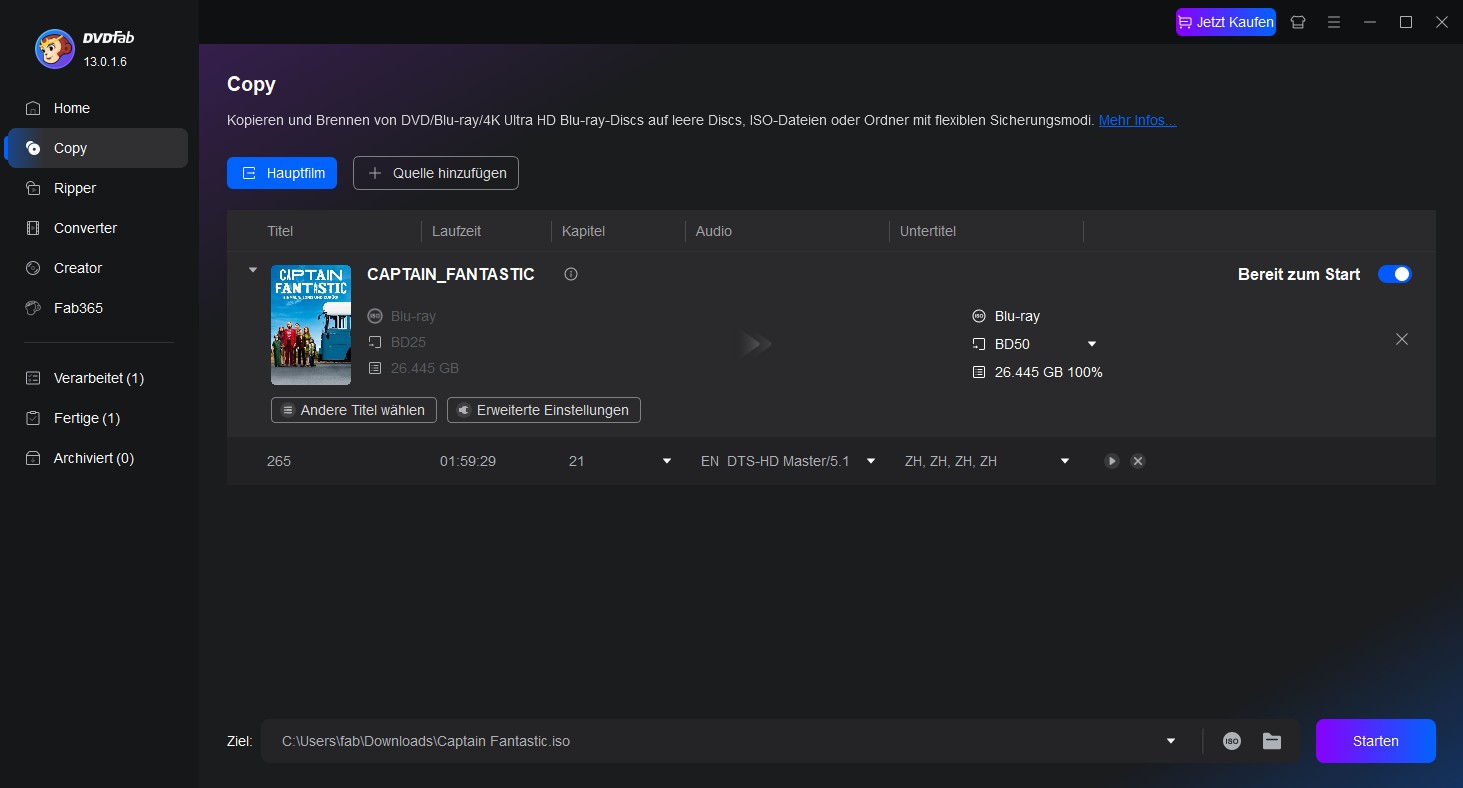Open the hamburger main menu

tap(1334, 22)
